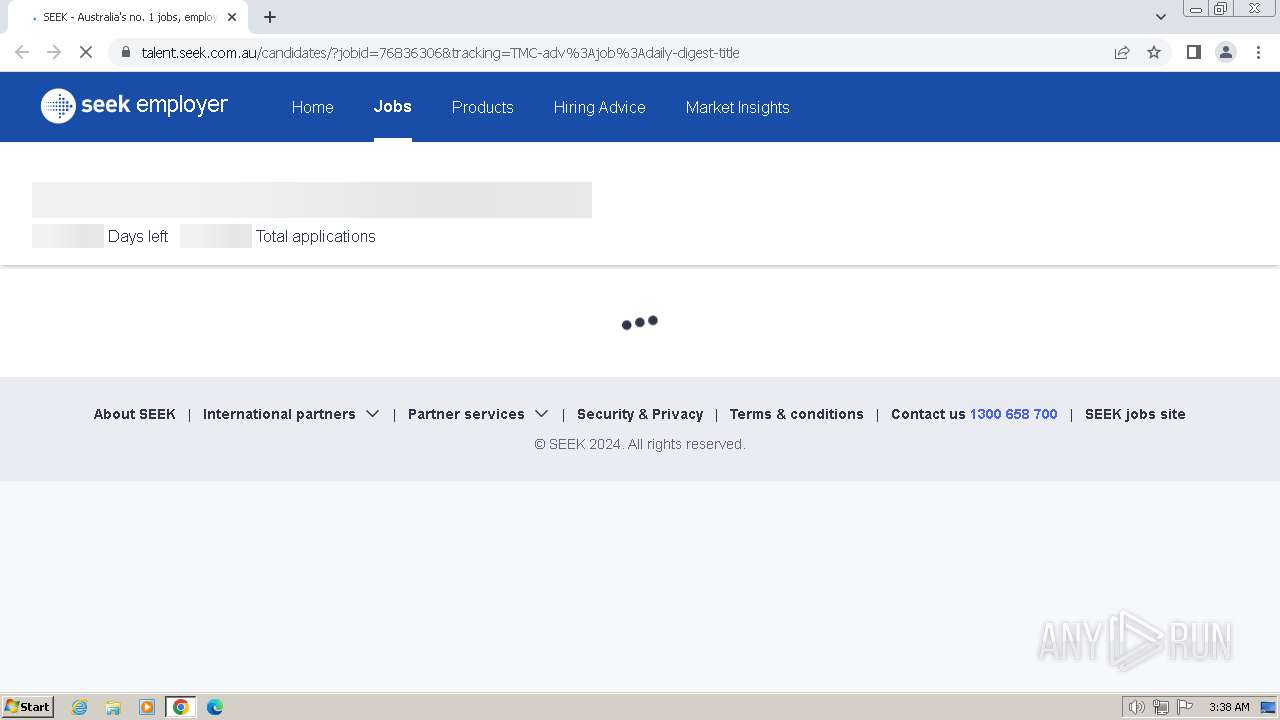The width and height of the screenshot is (1280, 720).
Task: Open Microsoft Edge from taskbar
Action: [x=215, y=707]
